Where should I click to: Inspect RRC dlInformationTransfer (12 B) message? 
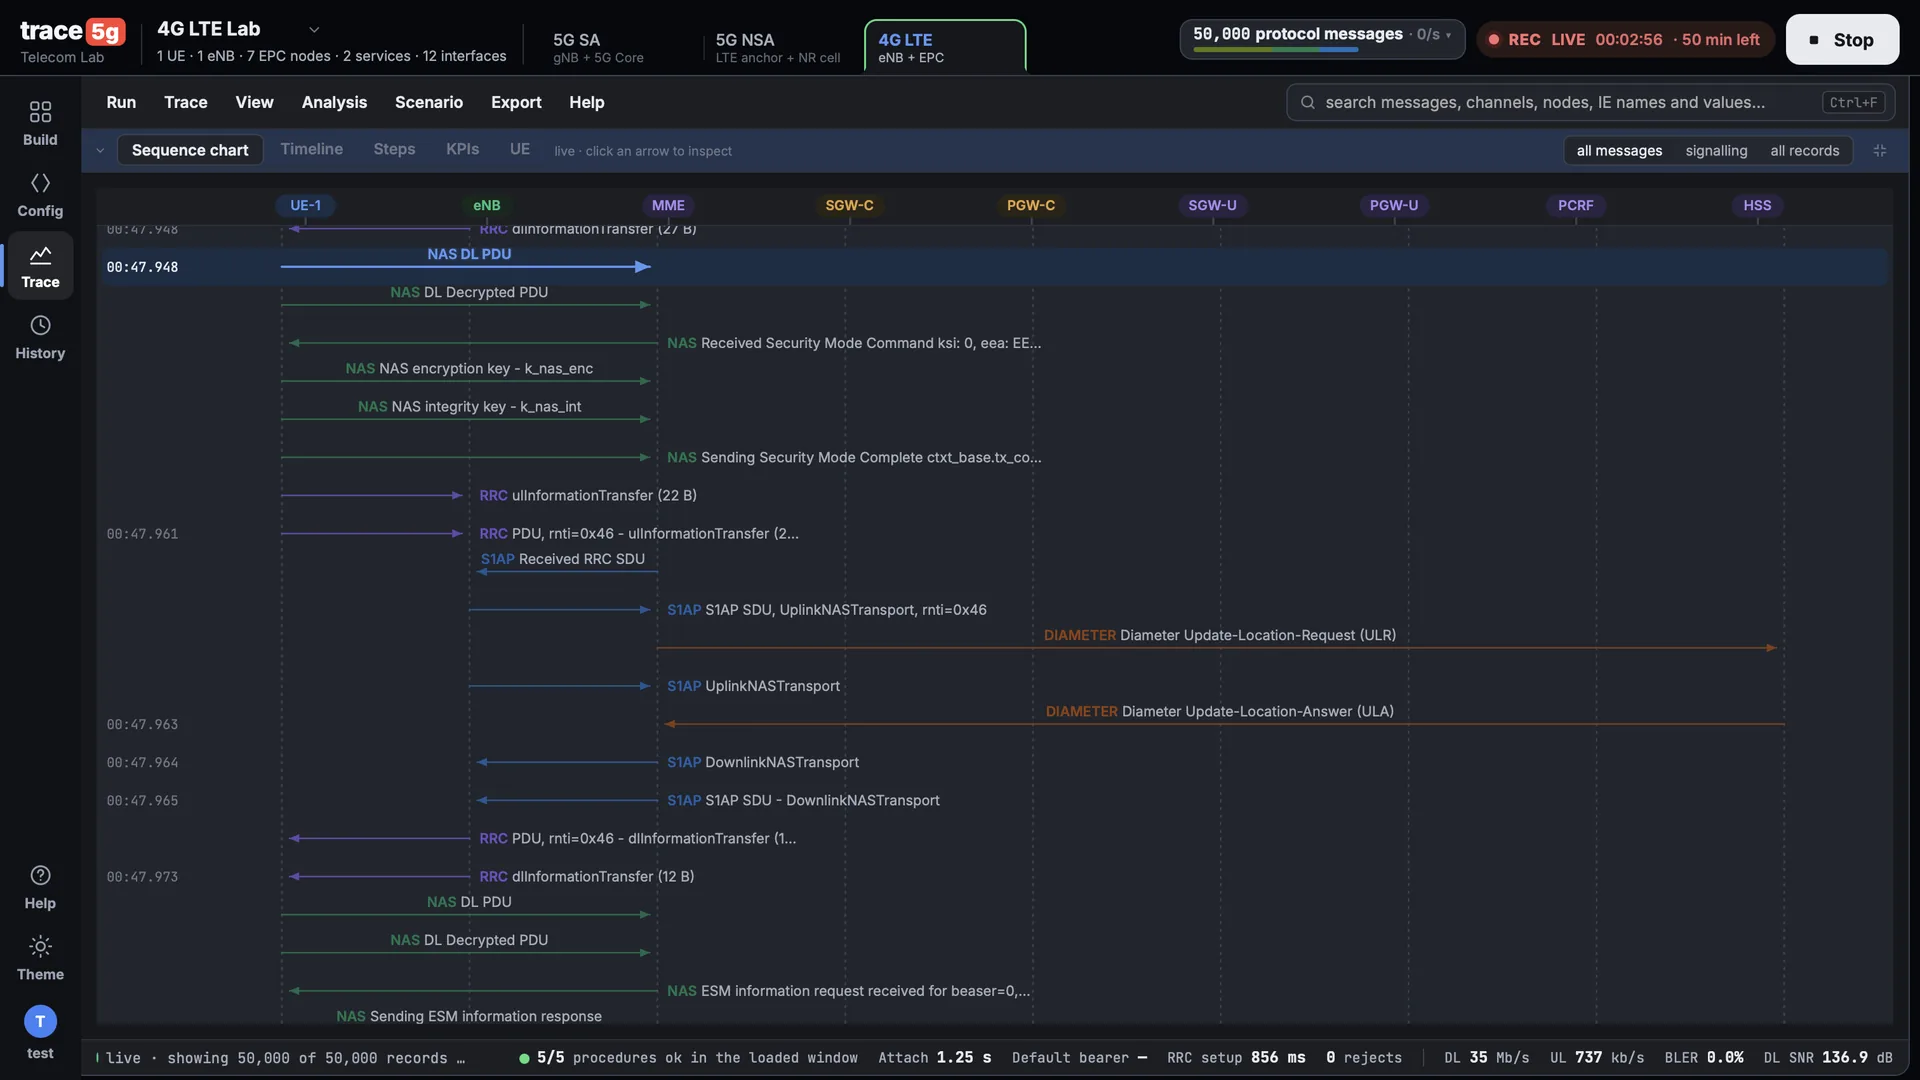tap(587, 877)
